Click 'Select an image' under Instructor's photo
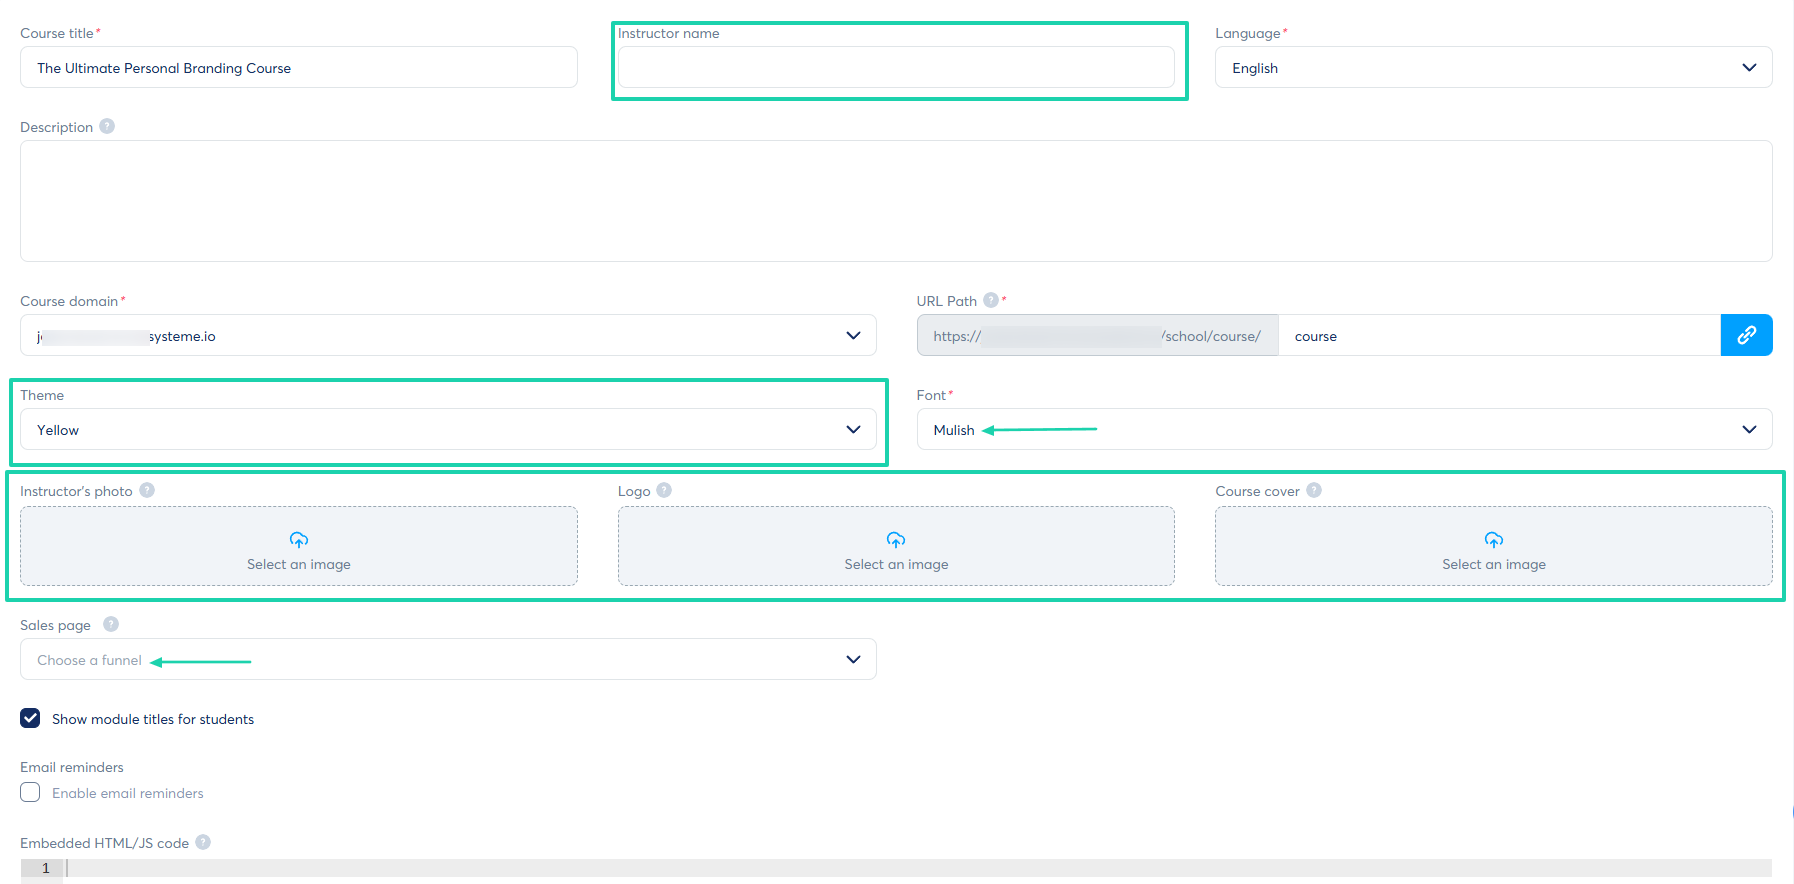This screenshot has width=1794, height=884. click(x=299, y=564)
